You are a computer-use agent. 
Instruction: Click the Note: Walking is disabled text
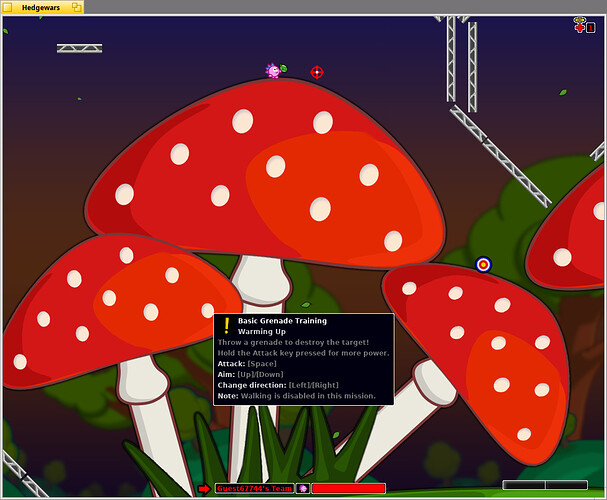click(x=297, y=396)
